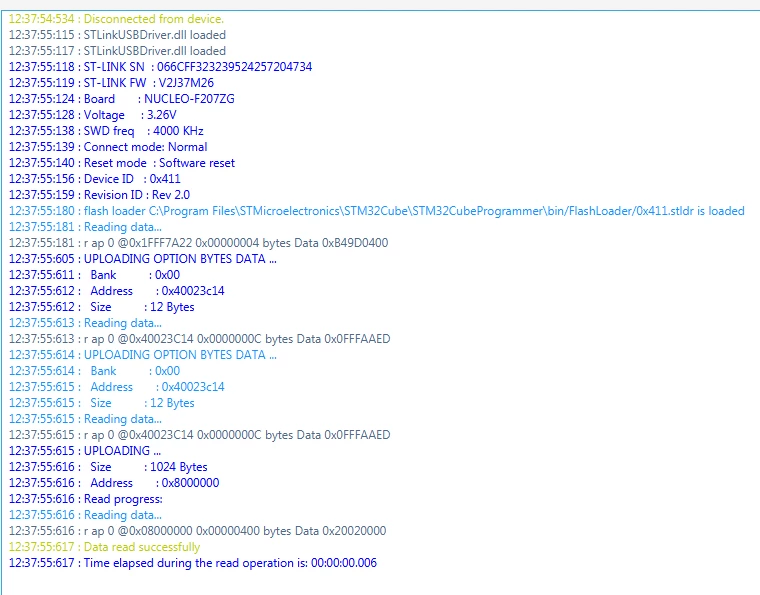The height and width of the screenshot is (595, 760).
Task: Select the 'Time elapsed during the read operation' line
Action: click(193, 563)
